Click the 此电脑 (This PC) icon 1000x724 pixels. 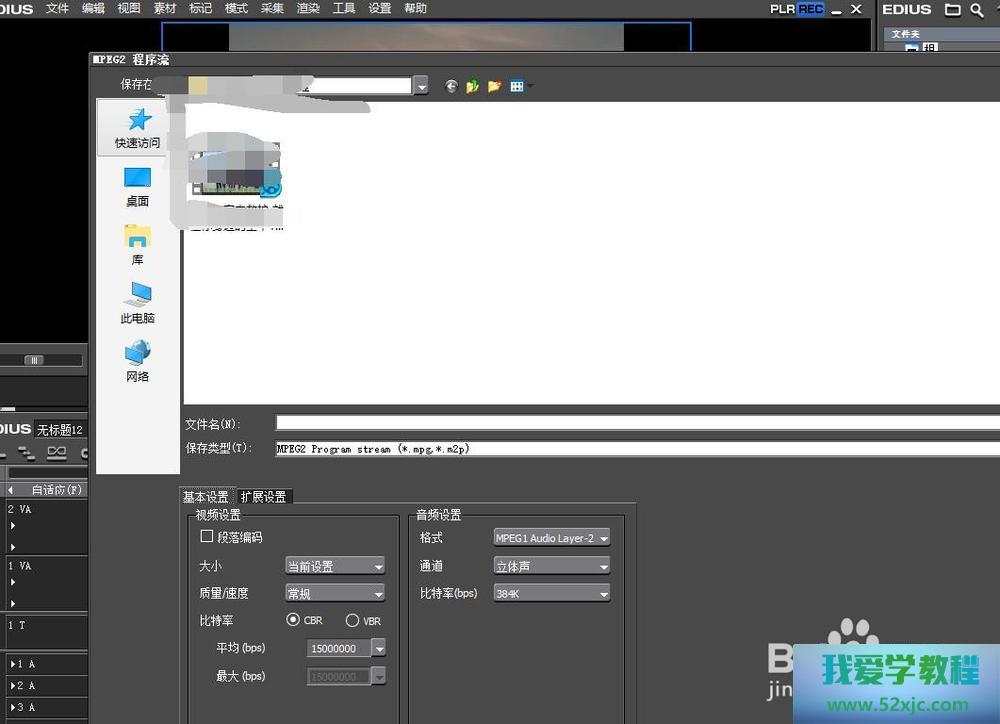click(x=137, y=295)
